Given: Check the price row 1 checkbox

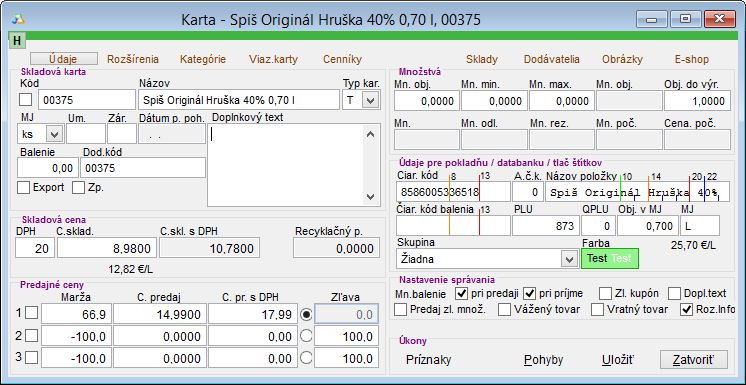Looking at the screenshot, I should point(31,313).
